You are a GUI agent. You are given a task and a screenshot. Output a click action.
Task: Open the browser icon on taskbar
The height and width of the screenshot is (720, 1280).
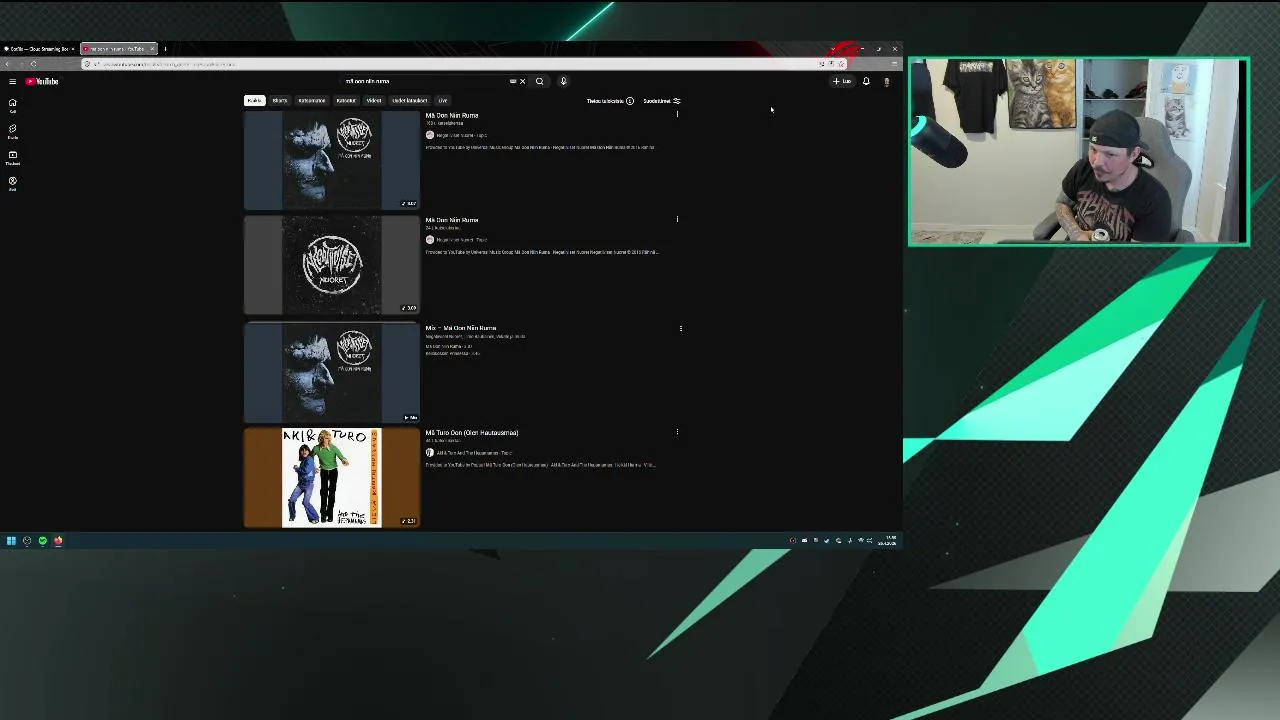coord(58,540)
